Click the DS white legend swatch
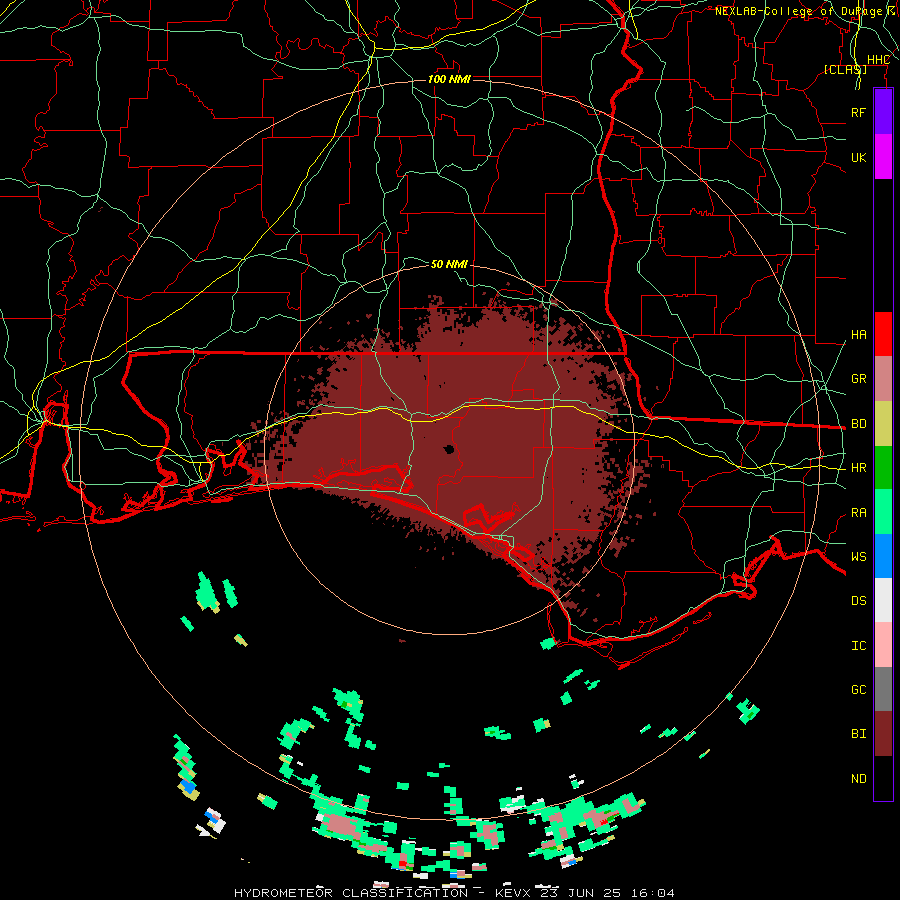 [883, 600]
